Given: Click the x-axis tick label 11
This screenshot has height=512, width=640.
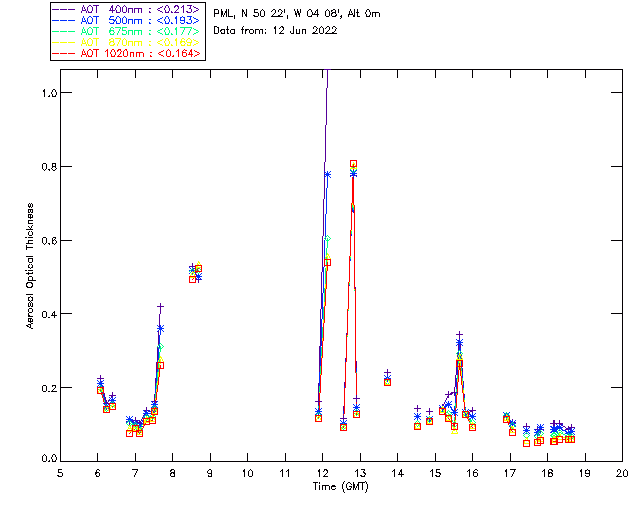Looking at the screenshot, I should click(285, 473).
